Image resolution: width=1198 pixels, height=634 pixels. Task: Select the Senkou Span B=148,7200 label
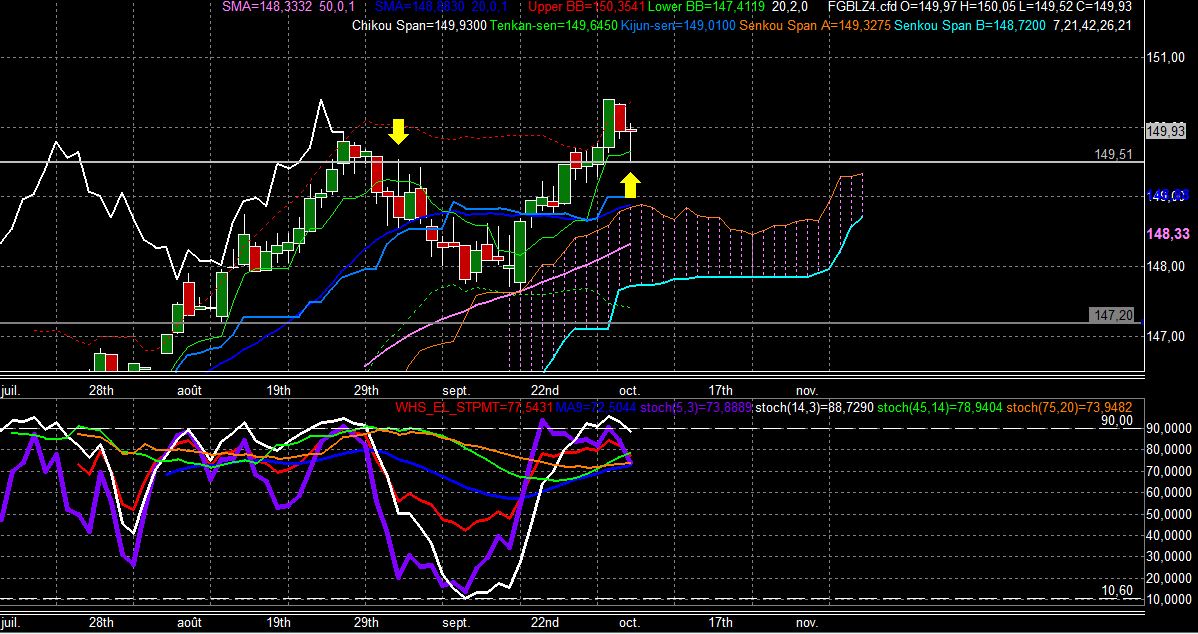click(x=970, y=26)
